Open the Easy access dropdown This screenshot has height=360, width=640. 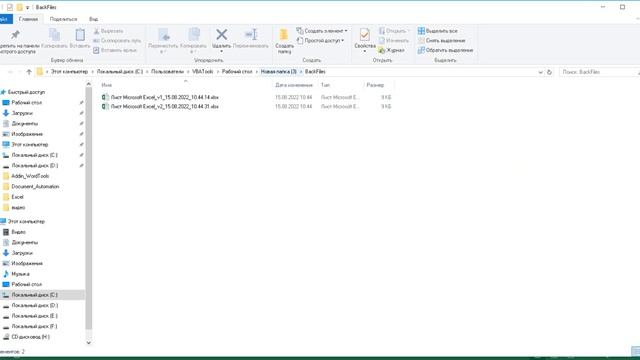coord(320,41)
